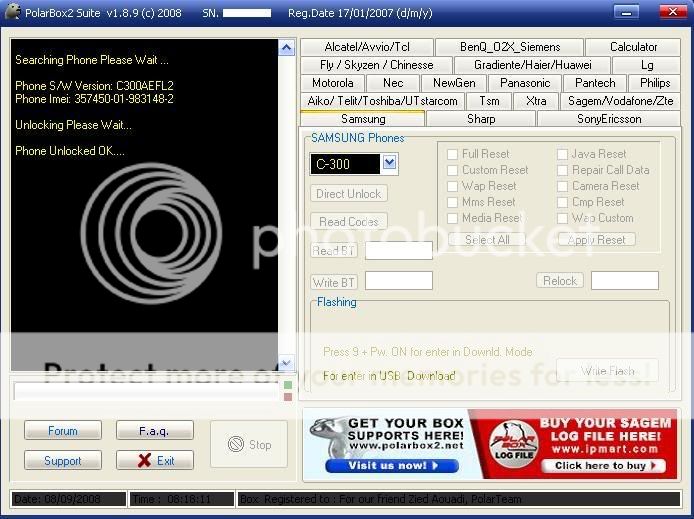Click the Write BT button
The image size is (694, 519).
[334, 282]
